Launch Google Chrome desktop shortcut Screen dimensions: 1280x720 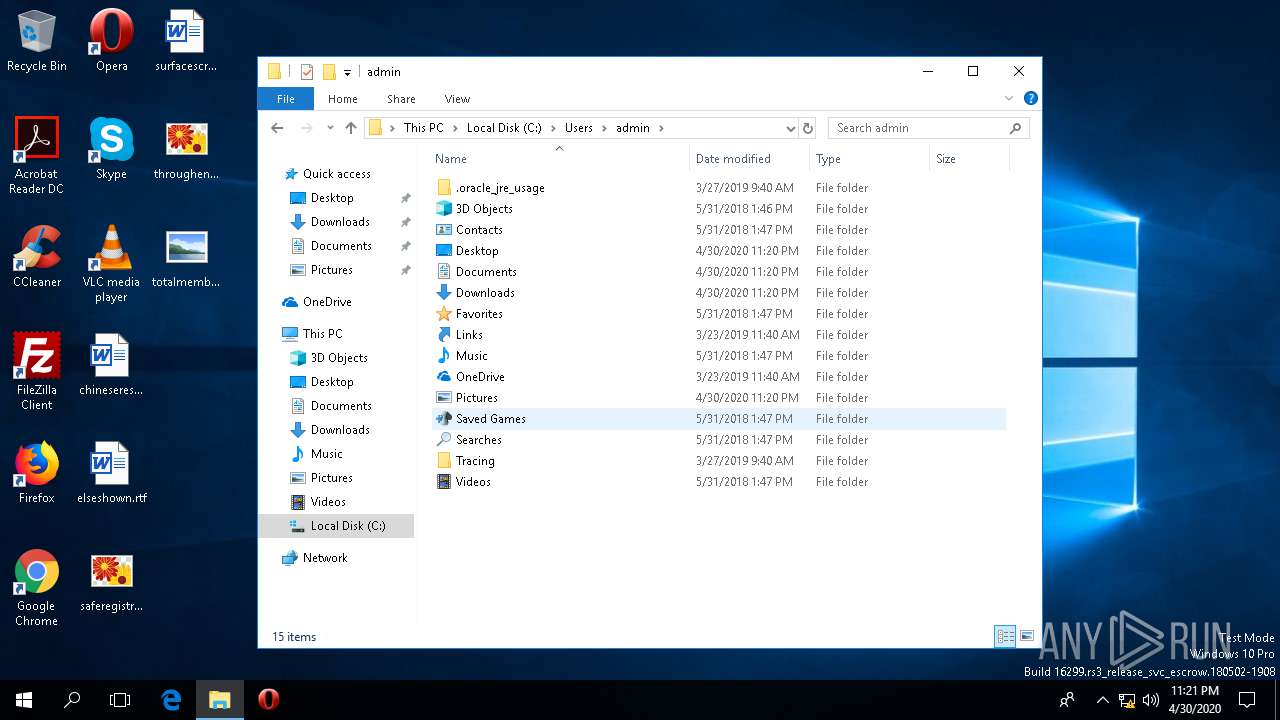pos(37,587)
